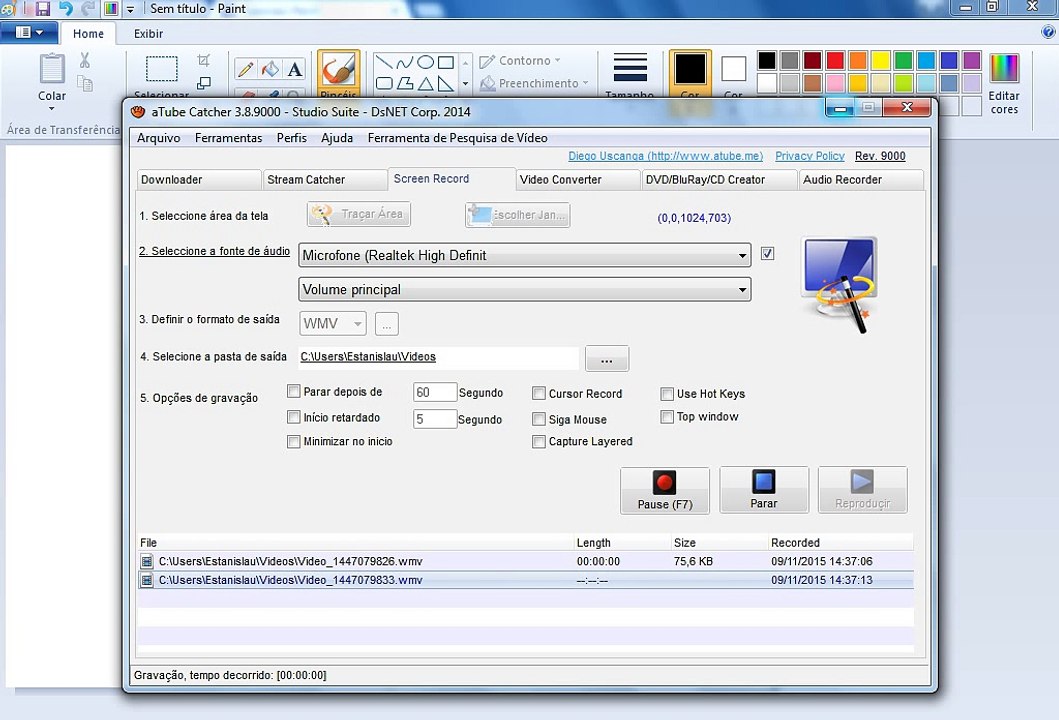Click the red Pause (F7) record button
The width and height of the screenshot is (1059, 720).
point(665,490)
